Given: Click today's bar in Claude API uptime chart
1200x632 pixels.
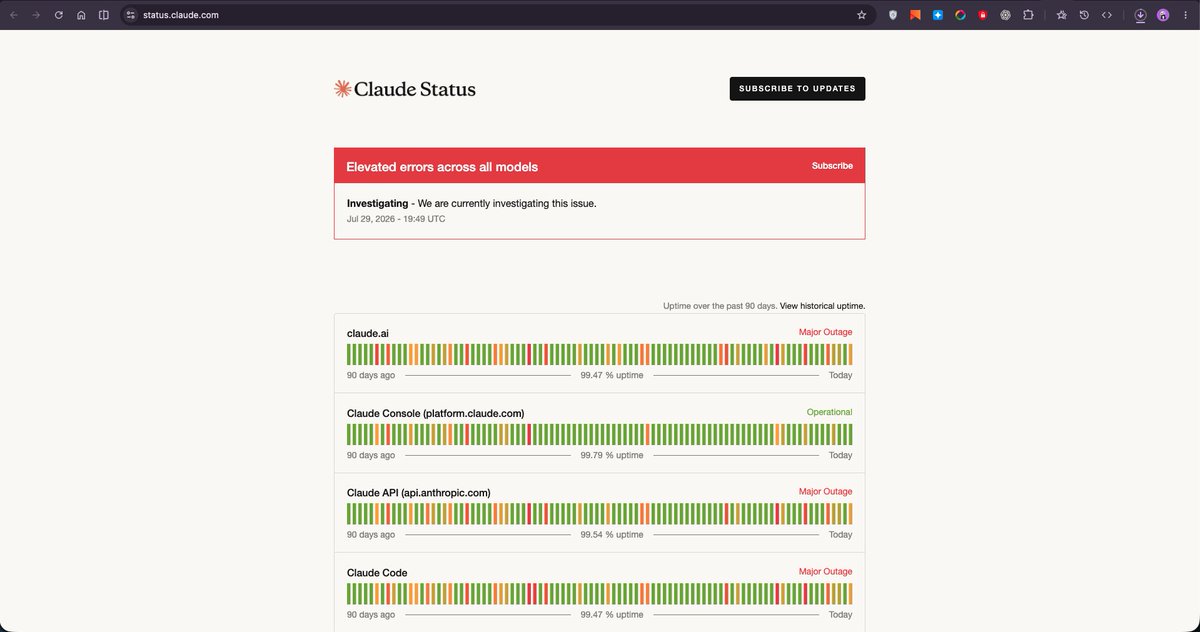Looking at the screenshot, I should pyautogui.click(x=850, y=514).
